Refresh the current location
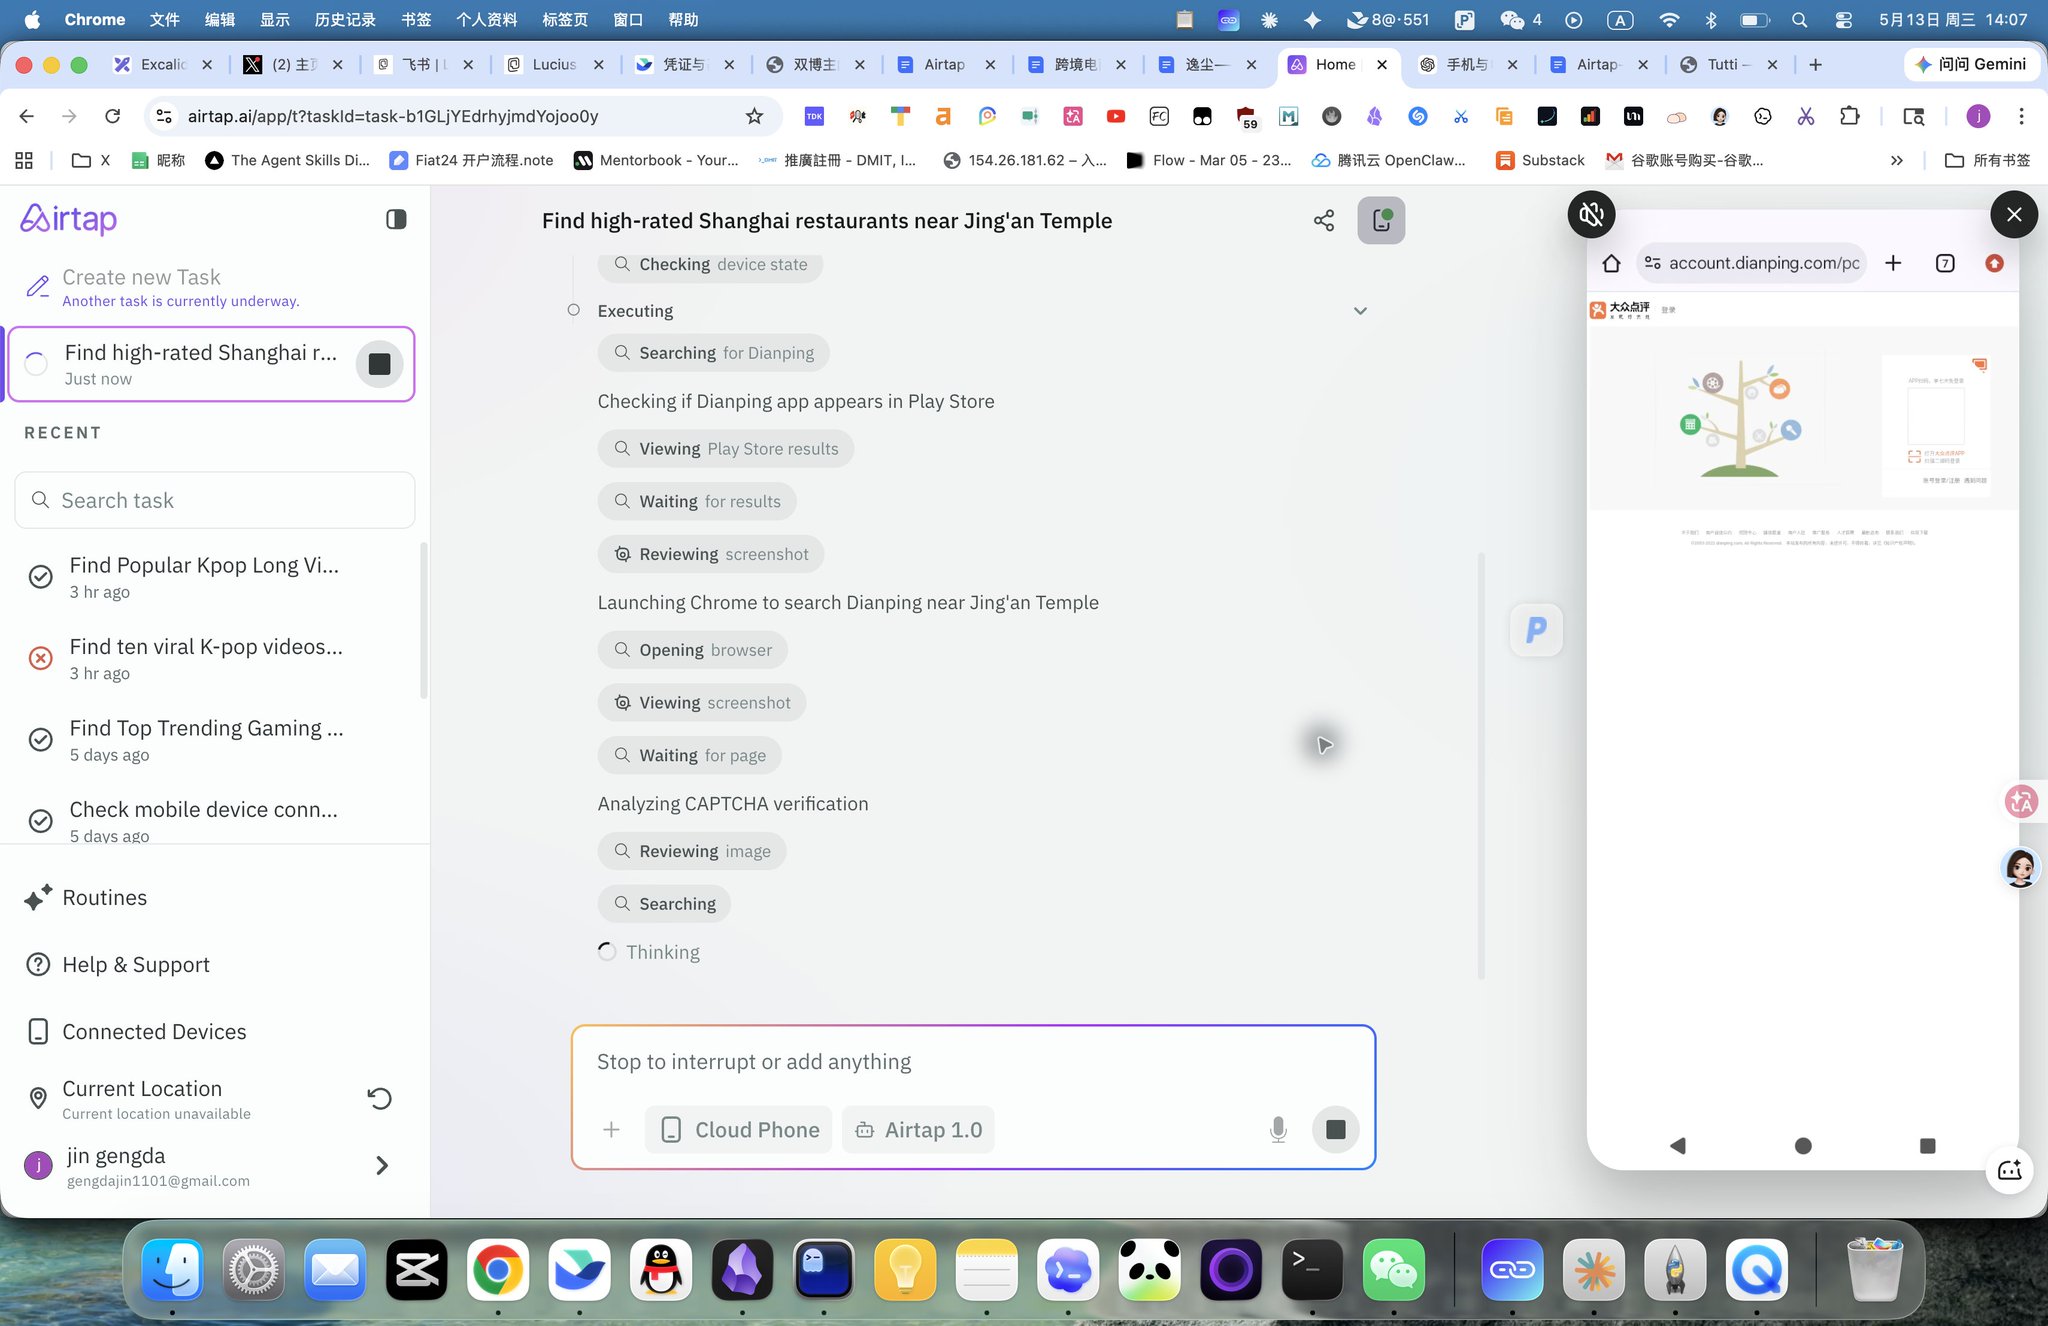Image resolution: width=2048 pixels, height=1326 pixels. 379,1099
